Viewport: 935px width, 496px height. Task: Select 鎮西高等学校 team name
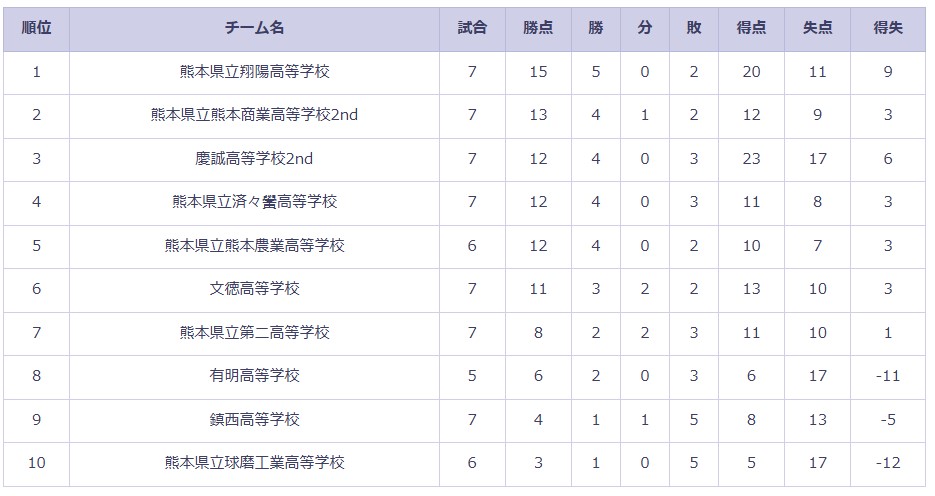[x=255, y=420]
